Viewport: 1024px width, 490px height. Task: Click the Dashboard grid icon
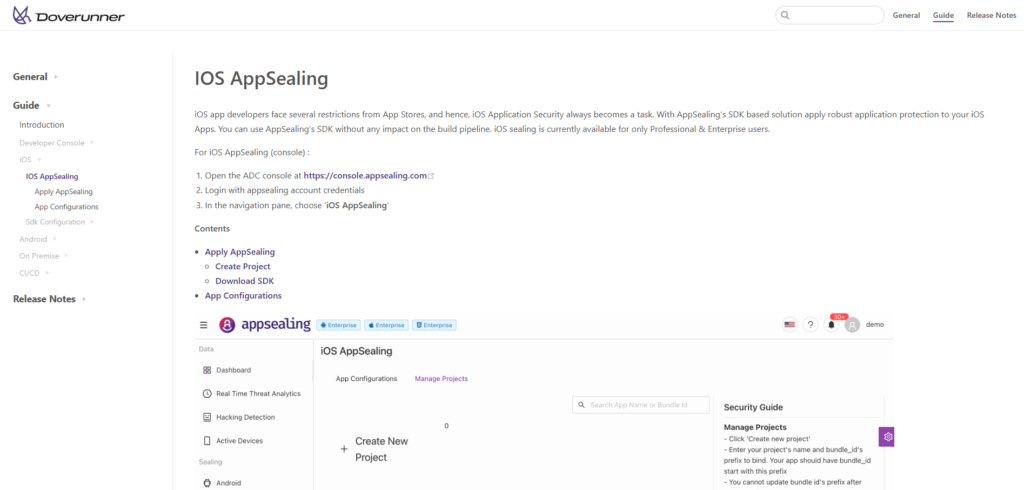(x=207, y=370)
